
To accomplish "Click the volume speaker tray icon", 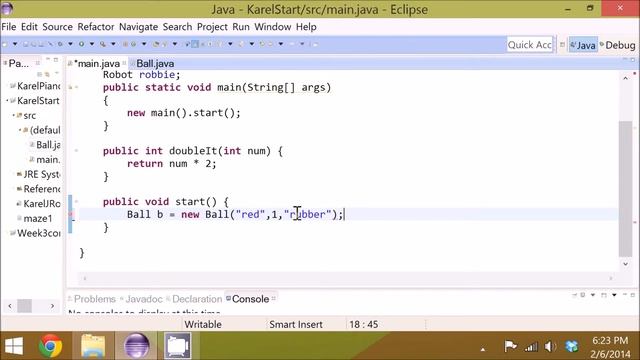I will (x=550, y=347).
